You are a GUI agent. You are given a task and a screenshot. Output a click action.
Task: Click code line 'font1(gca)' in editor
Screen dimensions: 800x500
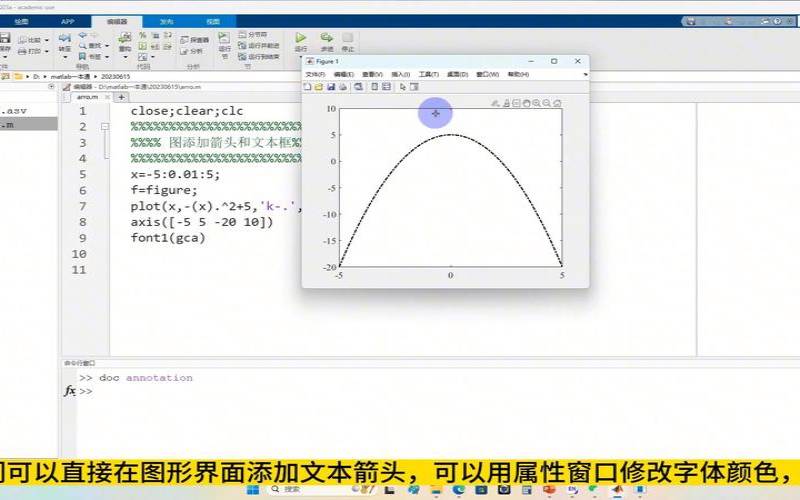click(167, 238)
